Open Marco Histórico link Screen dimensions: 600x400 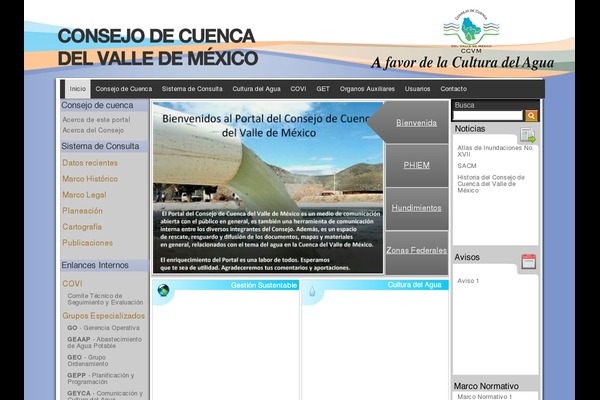(90, 179)
